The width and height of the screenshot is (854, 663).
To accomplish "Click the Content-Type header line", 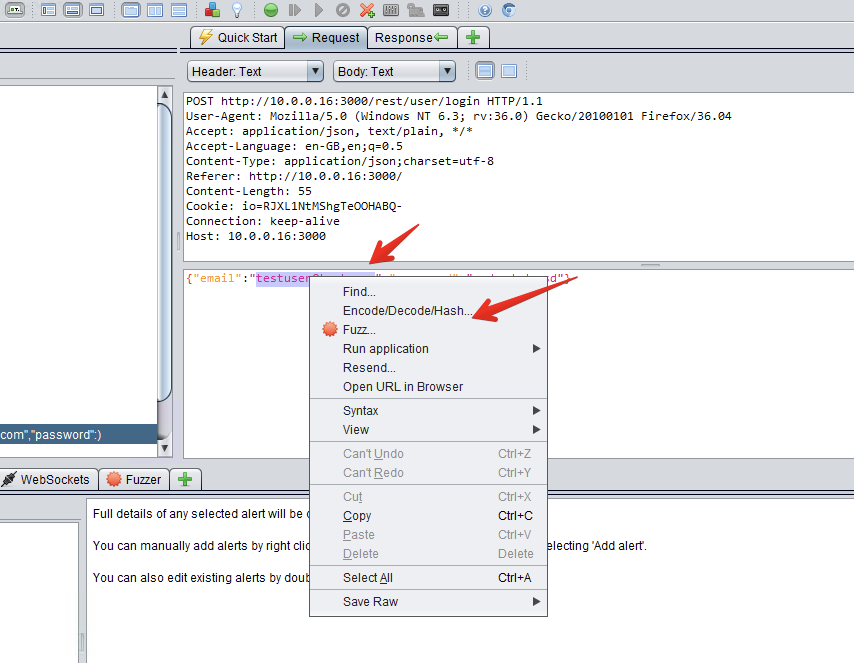I will tap(340, 161).
